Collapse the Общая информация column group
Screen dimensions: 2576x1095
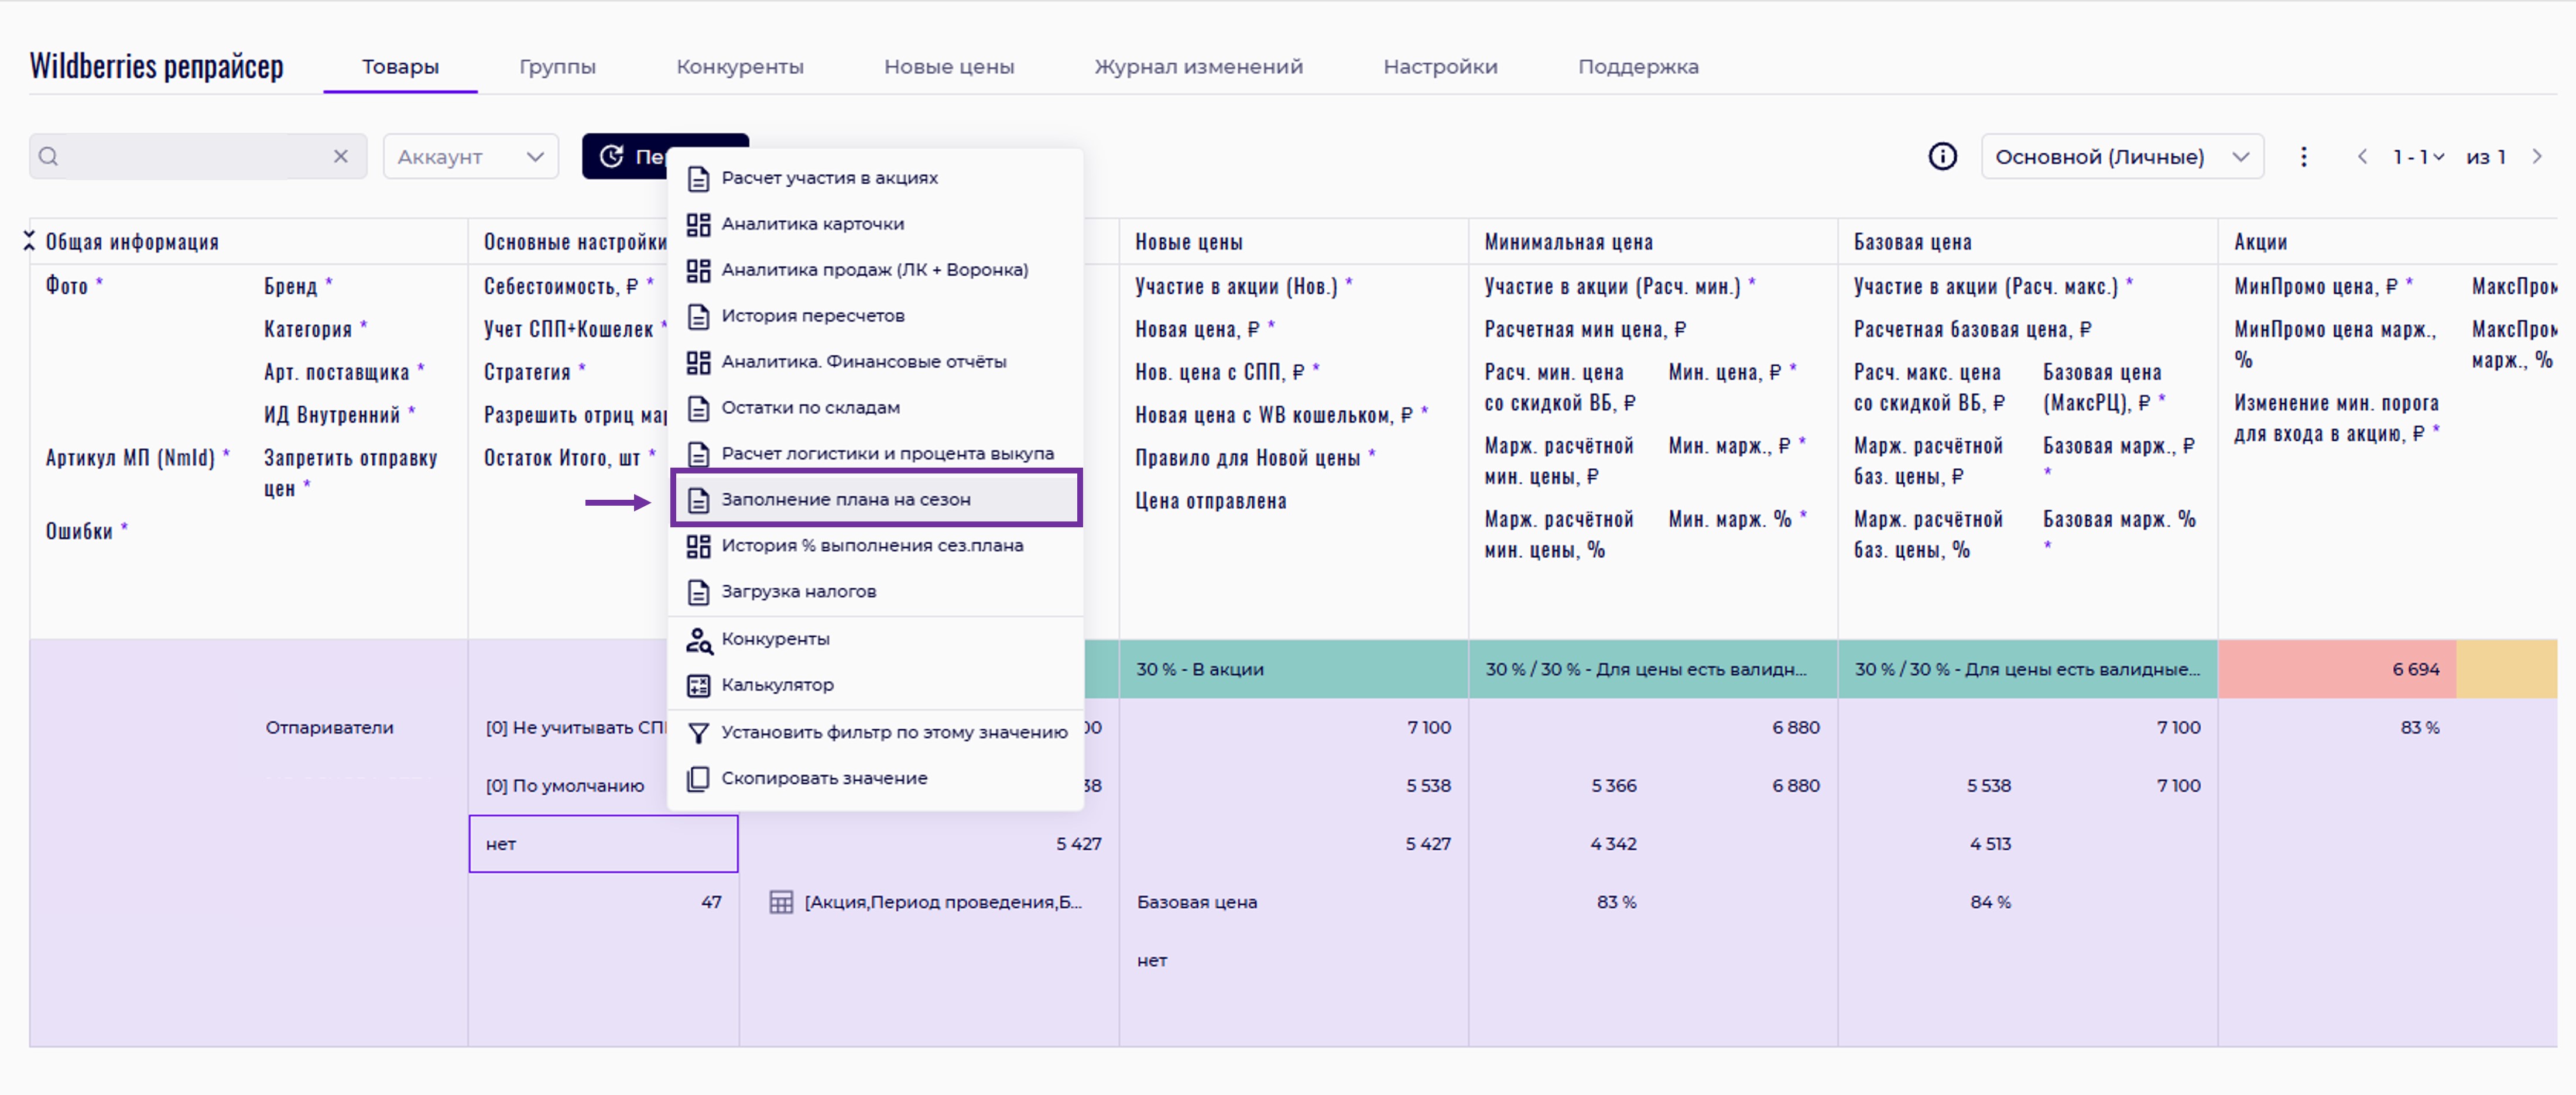click(29, 241)
